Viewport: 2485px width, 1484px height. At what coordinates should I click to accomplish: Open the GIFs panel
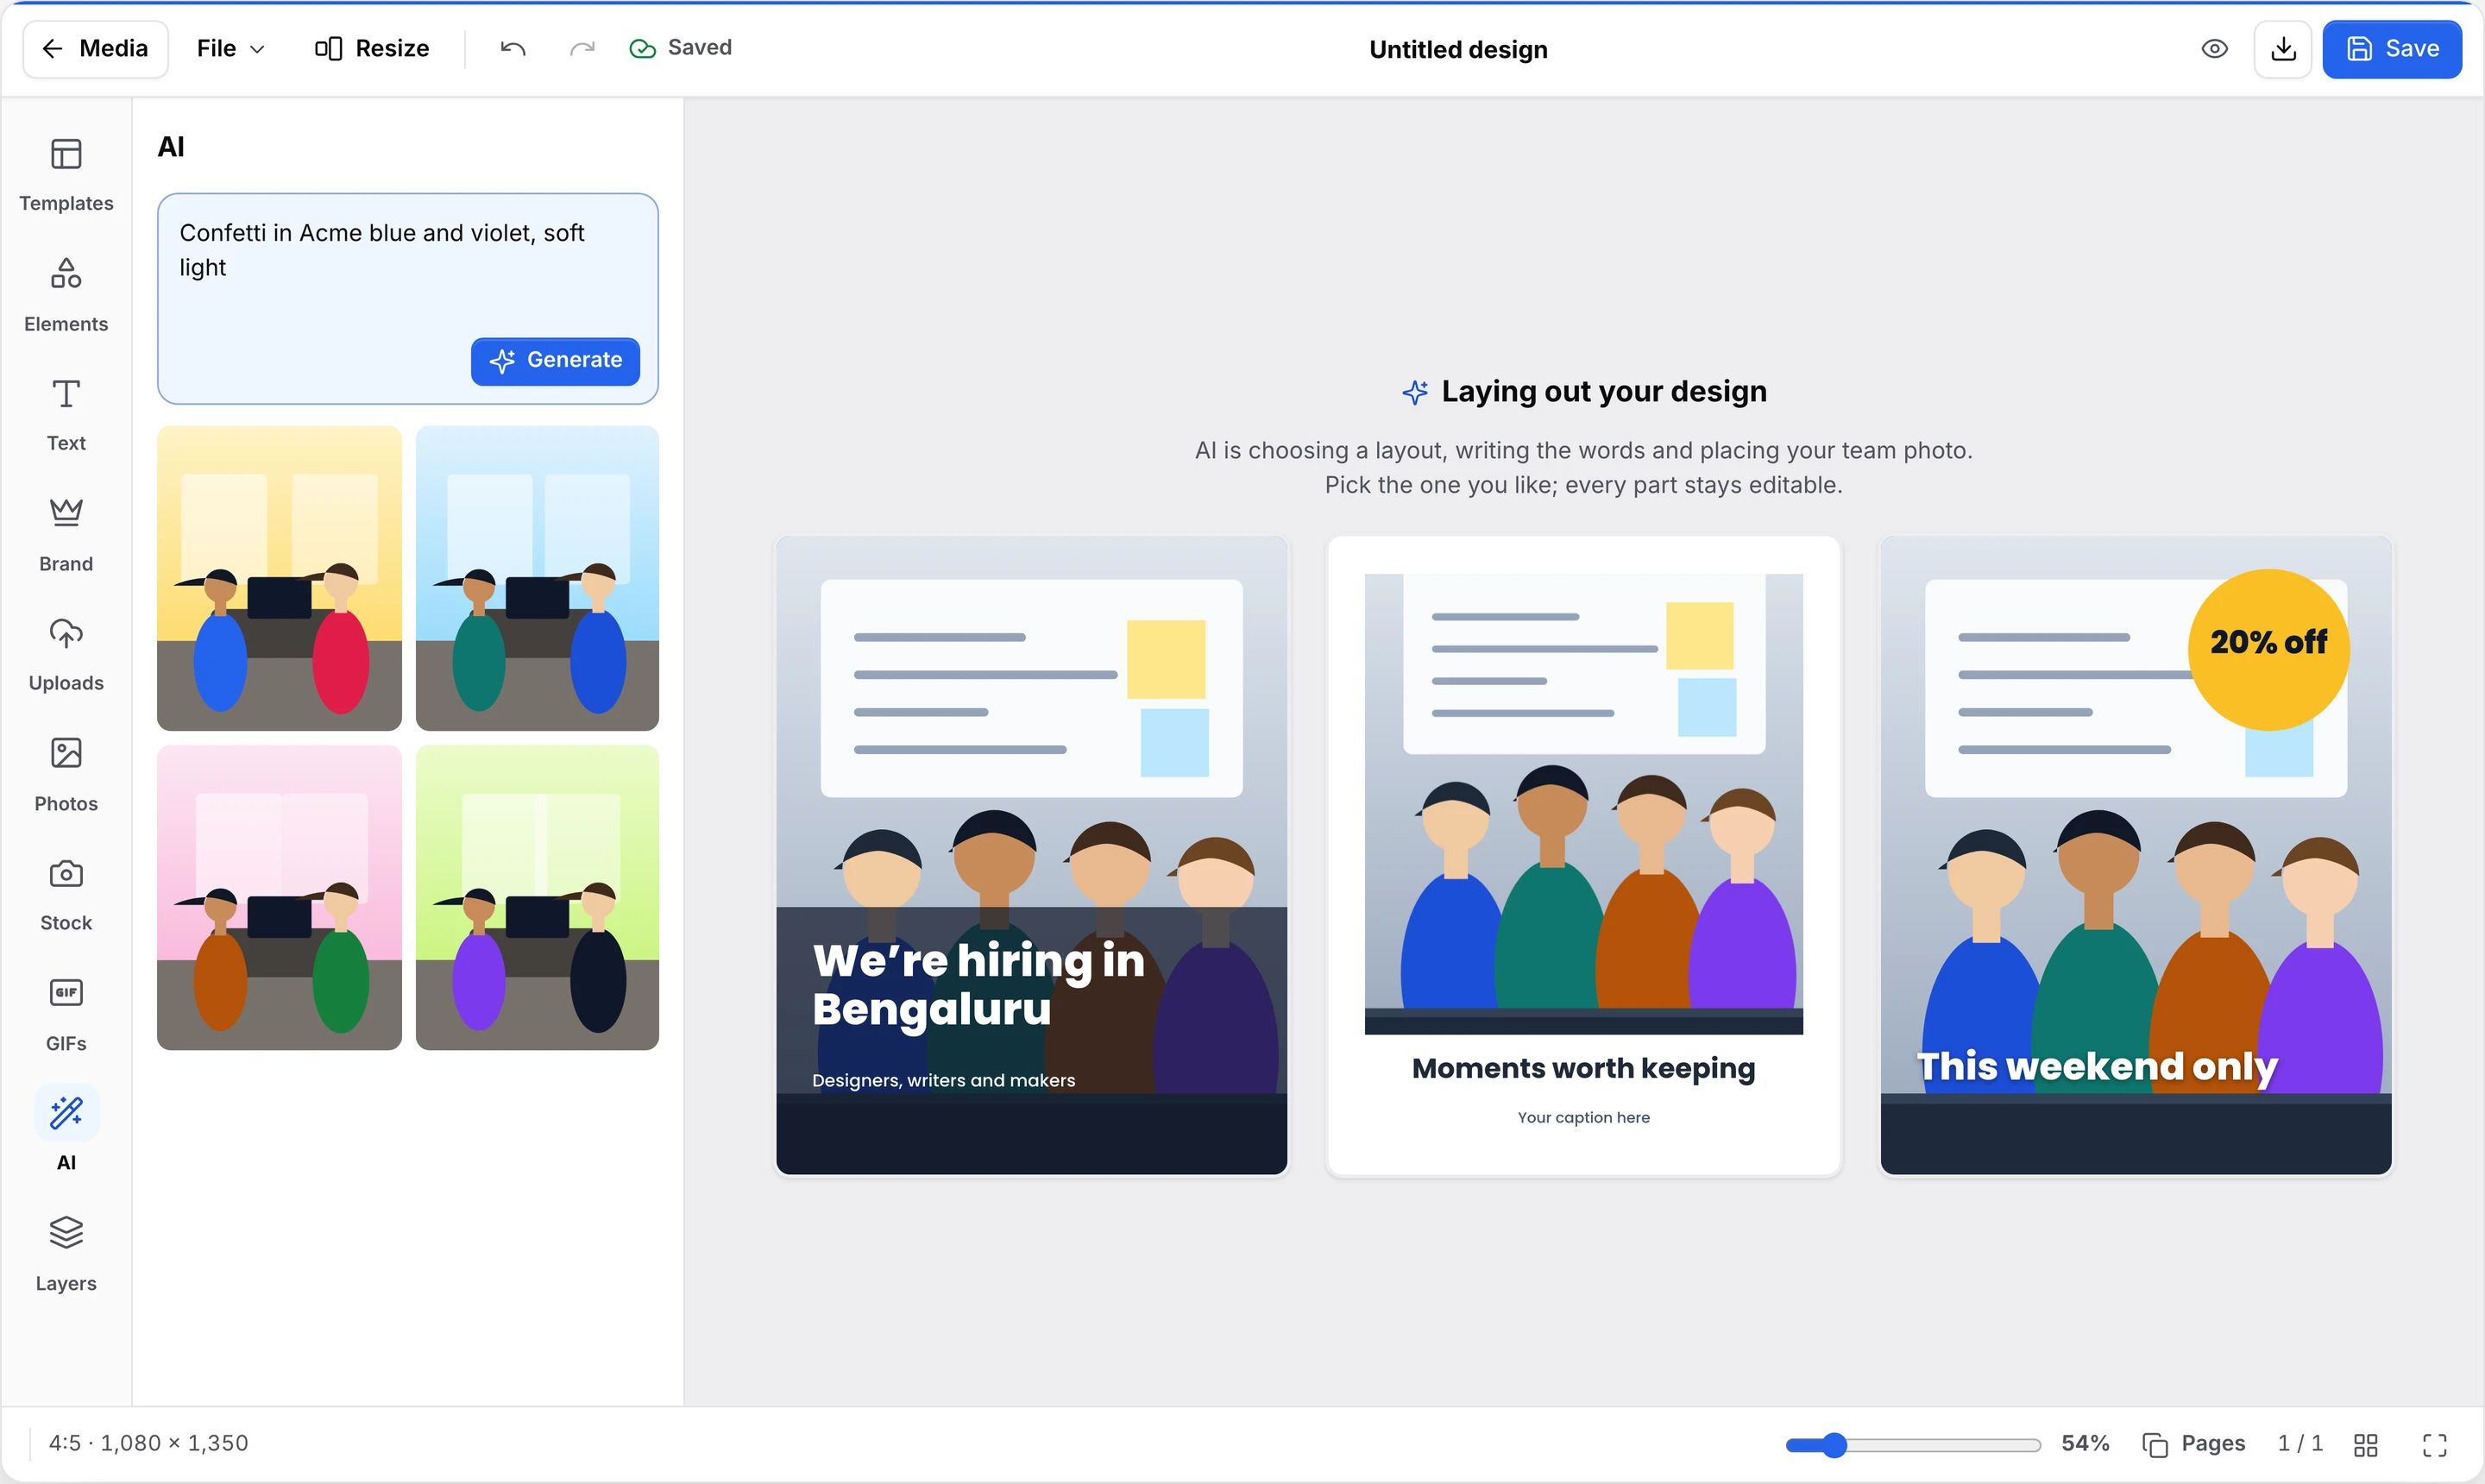[66, 1014]
